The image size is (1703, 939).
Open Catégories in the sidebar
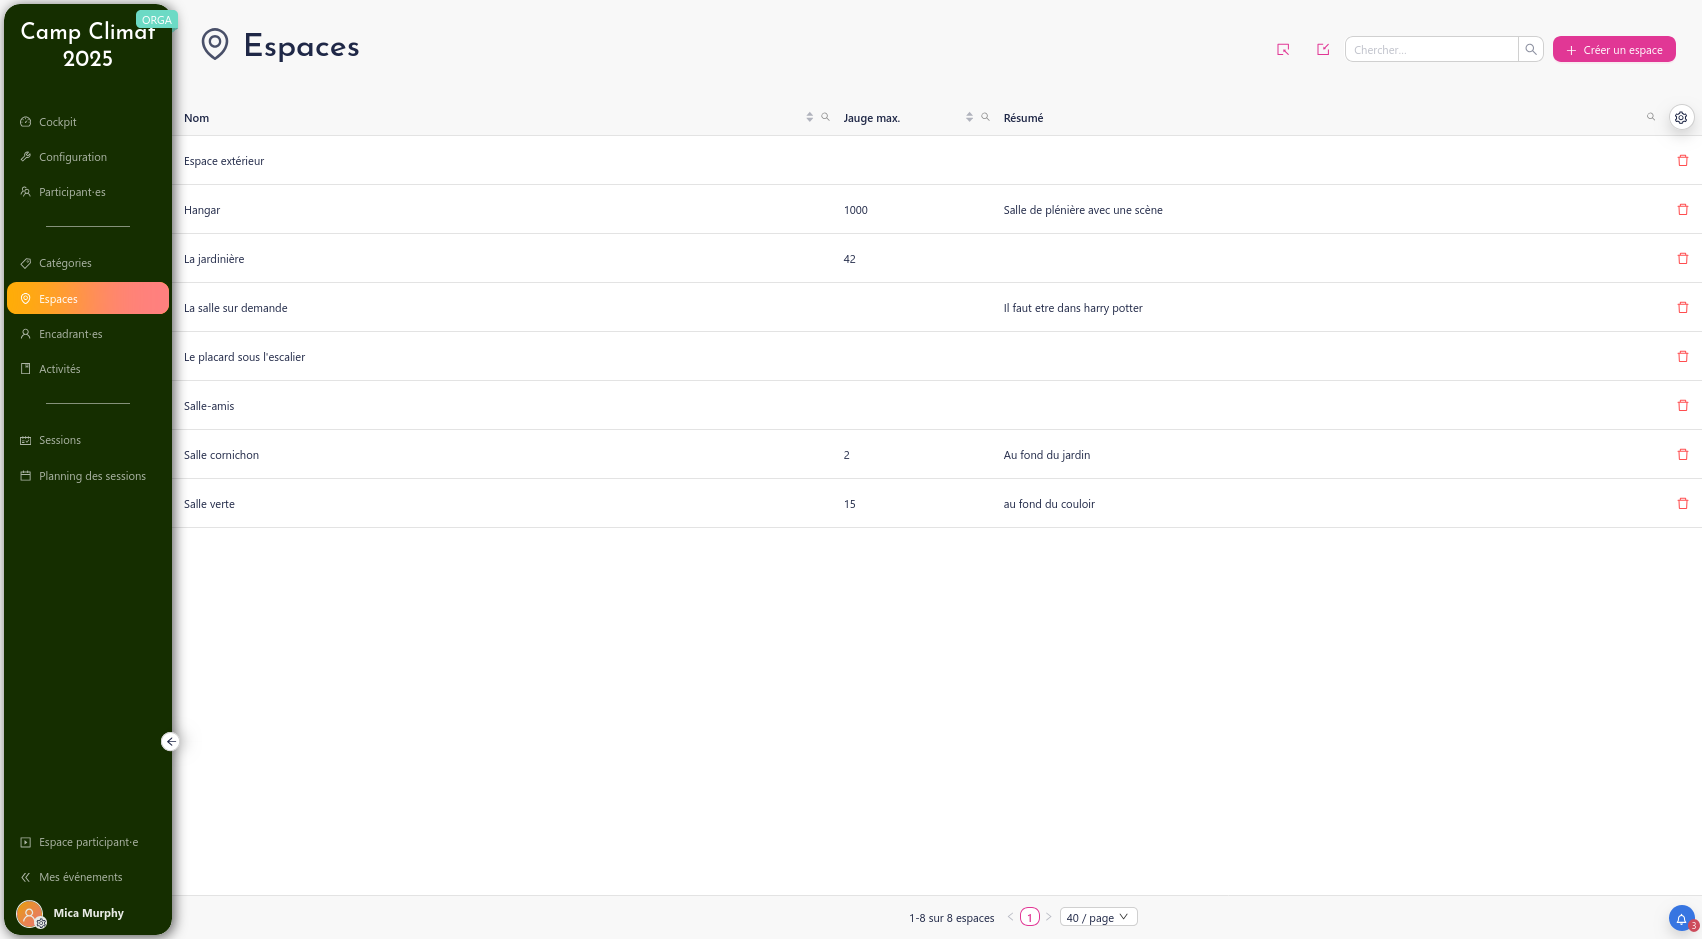click(x=65, y=263)
